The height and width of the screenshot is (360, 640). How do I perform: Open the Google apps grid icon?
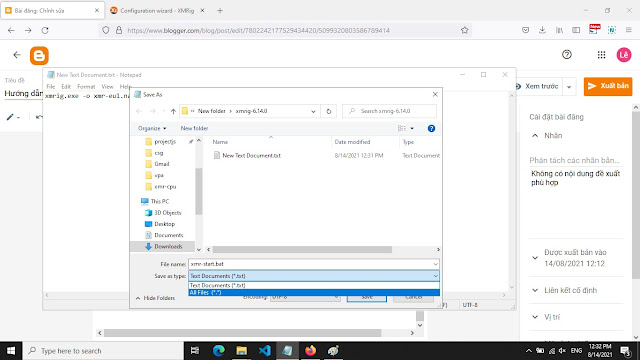601,55
